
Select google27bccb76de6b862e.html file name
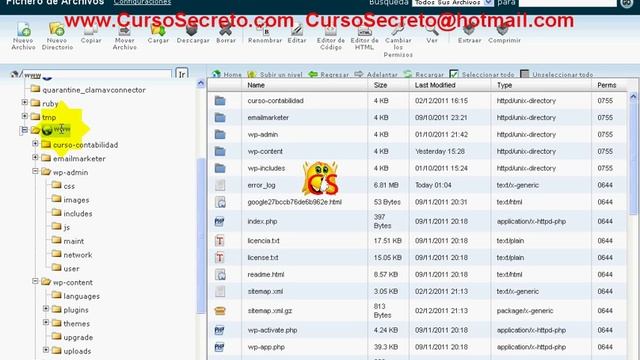click(294, 202)
